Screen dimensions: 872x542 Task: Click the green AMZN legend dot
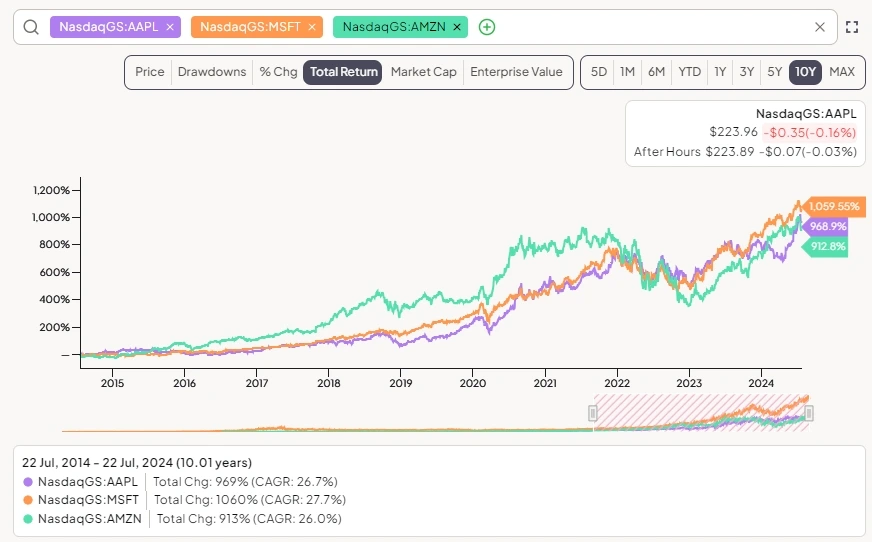point(28,519)
